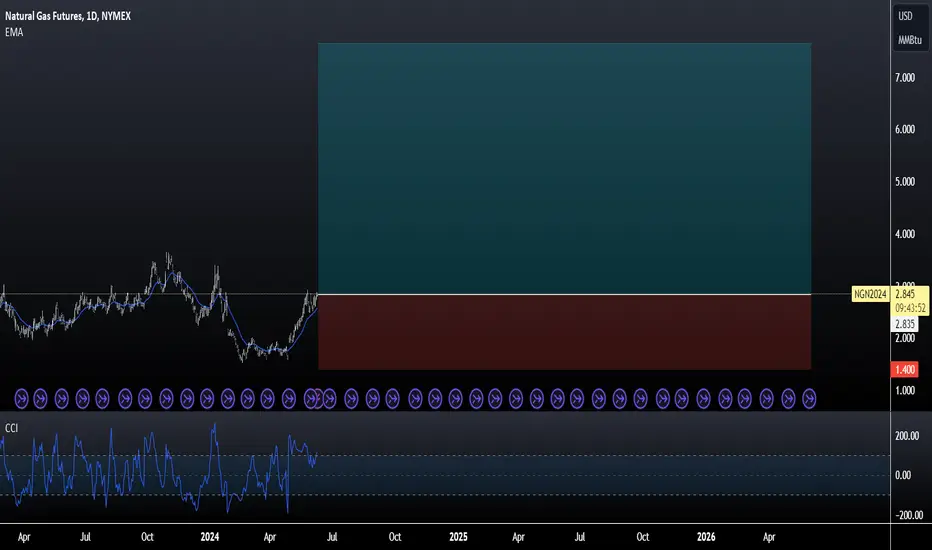The width and height of the screenshot is (932, 550).
Task: Click the 09:43:52 bar countdown label
Action: 911,308
